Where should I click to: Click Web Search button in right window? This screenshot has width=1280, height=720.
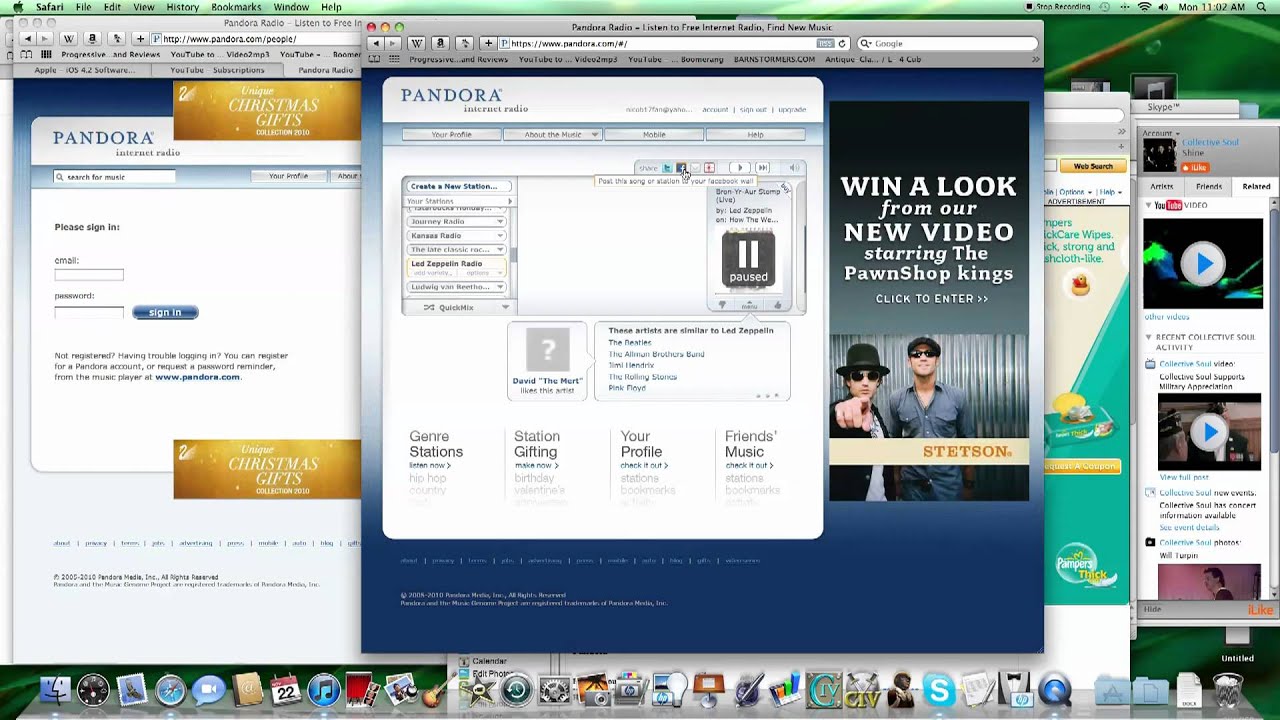tap(1093, 166)
